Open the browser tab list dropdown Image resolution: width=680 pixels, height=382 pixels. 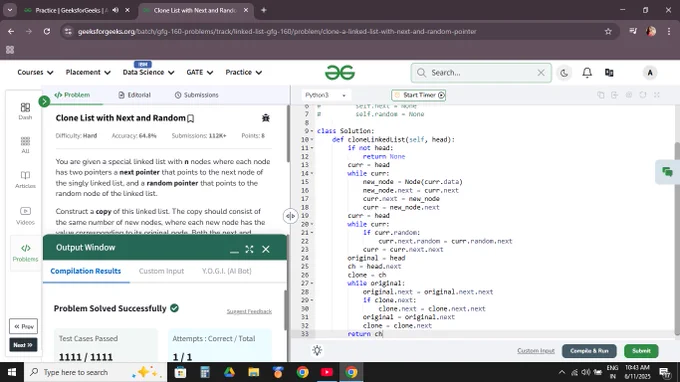(x=10, y=10)
